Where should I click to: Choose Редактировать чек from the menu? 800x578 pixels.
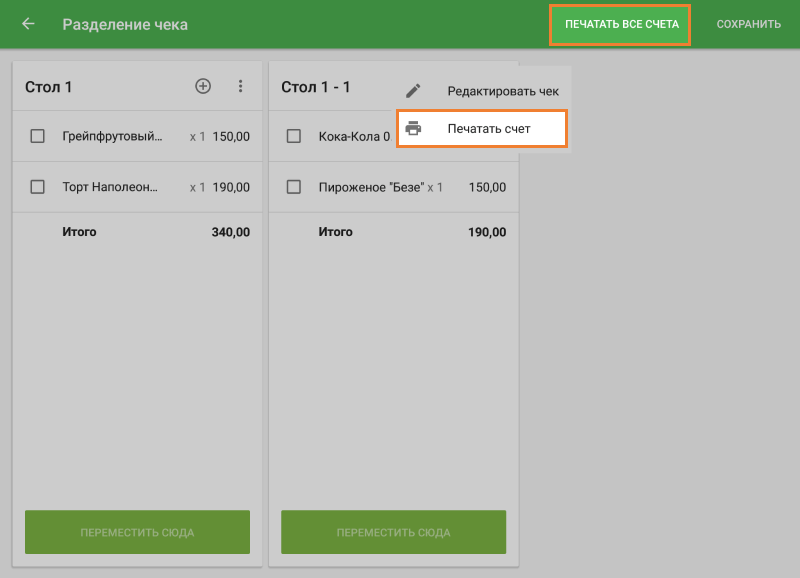(502, 91)
